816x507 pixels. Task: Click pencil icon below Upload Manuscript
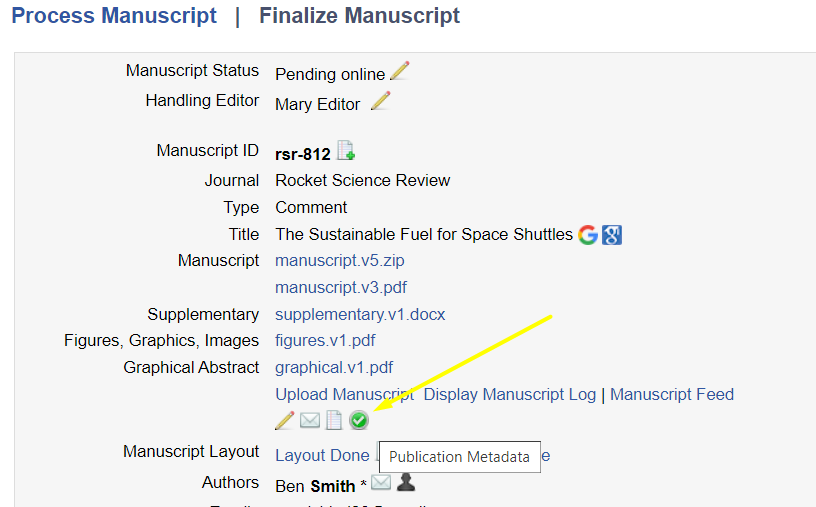[x=285, y=421]
